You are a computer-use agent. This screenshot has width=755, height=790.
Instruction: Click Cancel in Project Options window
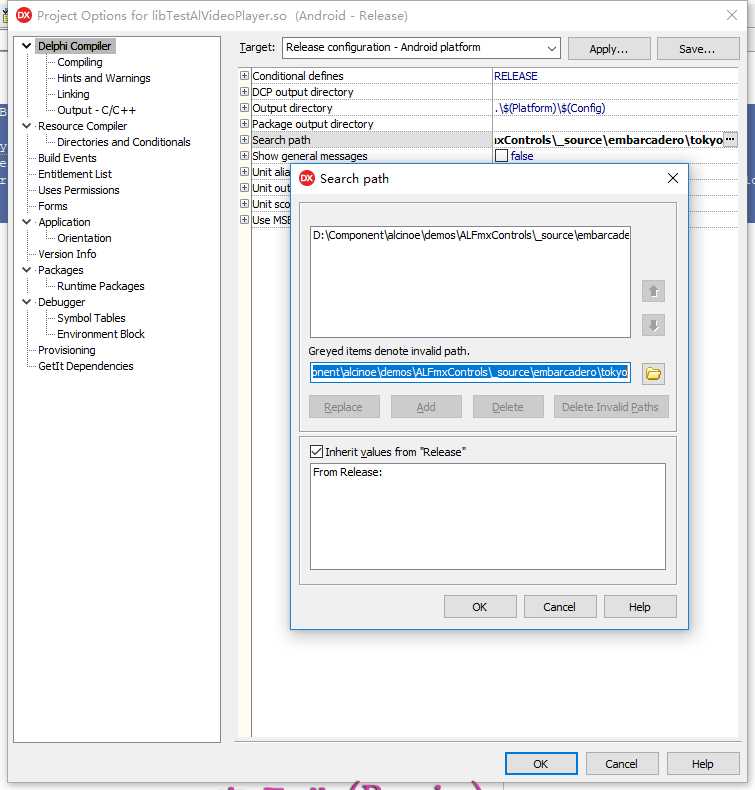622,764
